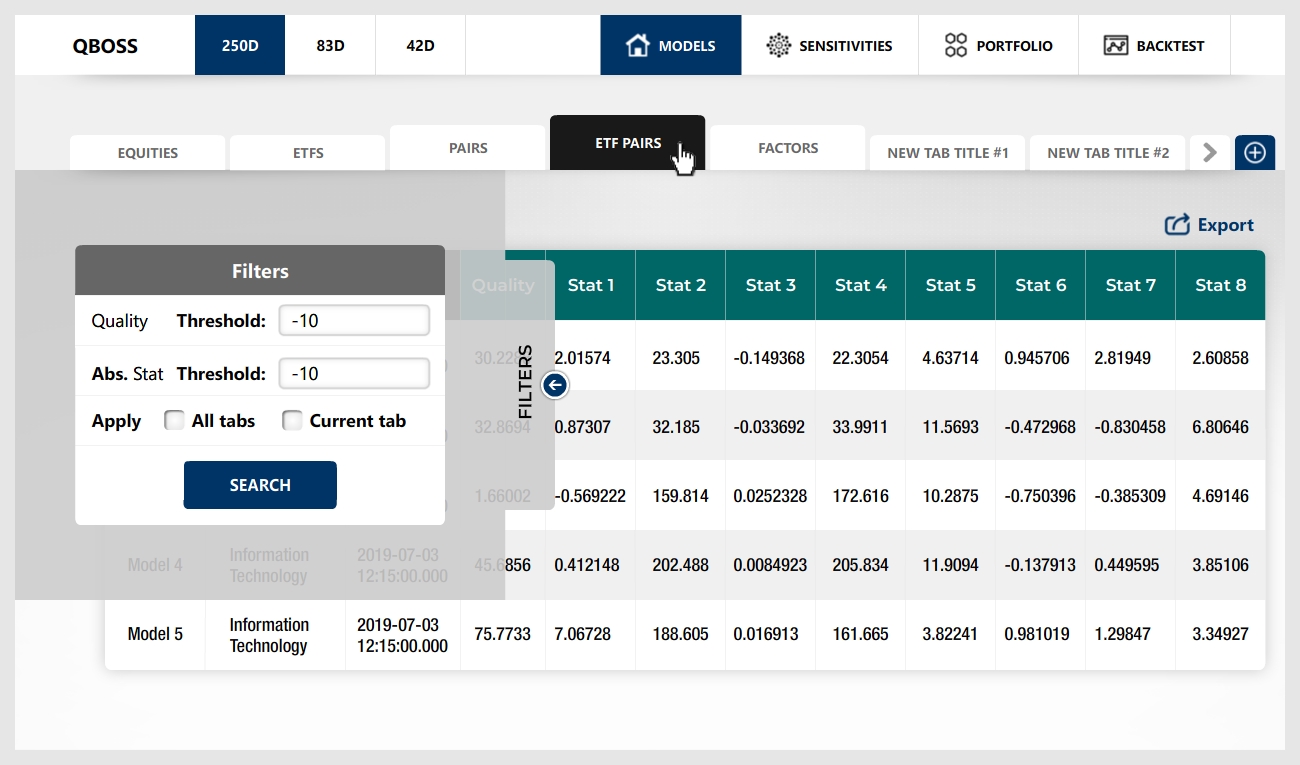
Task: Click the Models home icon
Action: (x=637, y=45)
